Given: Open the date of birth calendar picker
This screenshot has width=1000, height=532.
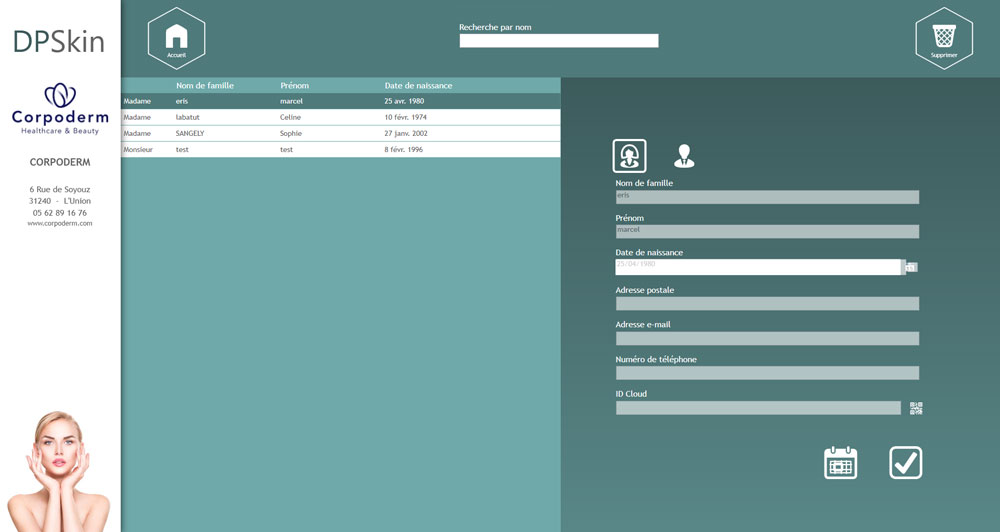Looking at the screenshot, I should 911,267.
